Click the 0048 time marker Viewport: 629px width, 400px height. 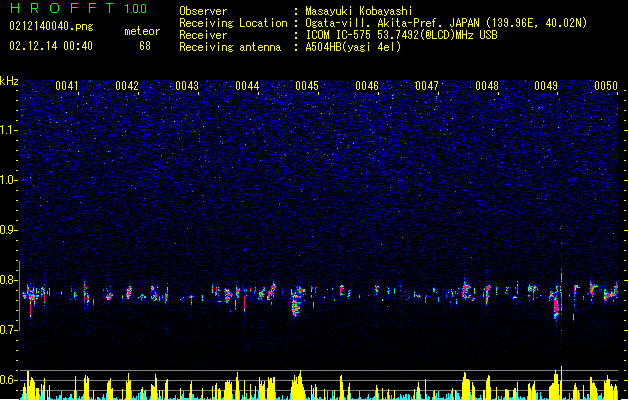[487, 86]
